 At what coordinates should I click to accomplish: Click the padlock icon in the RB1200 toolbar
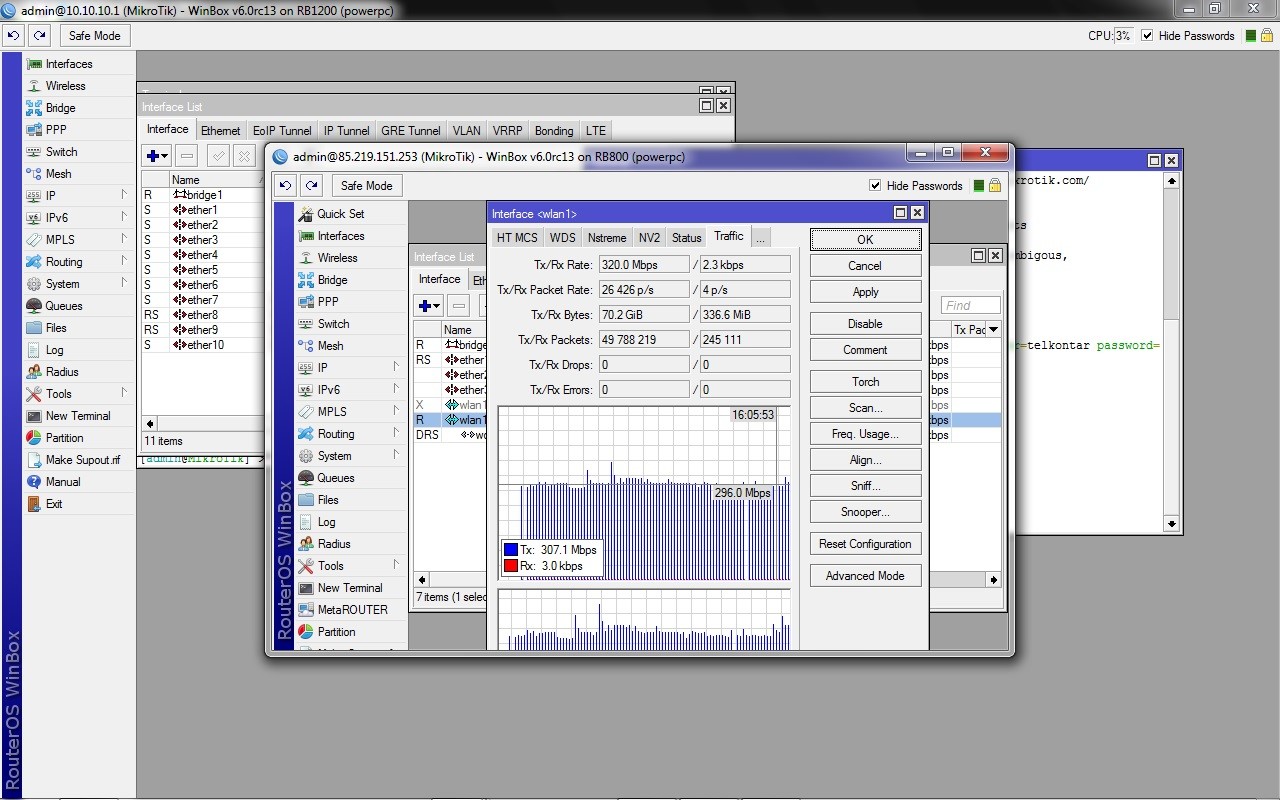pyautogui.click(x=1266, y=36)
